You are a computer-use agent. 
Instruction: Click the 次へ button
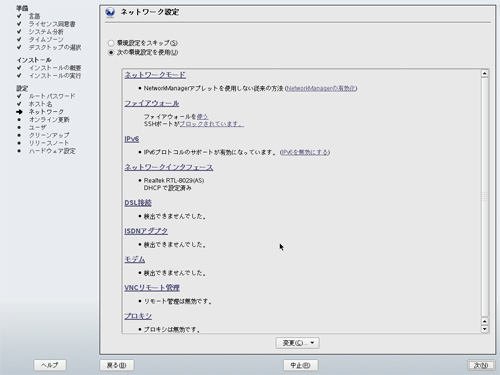tap(481, 365)
